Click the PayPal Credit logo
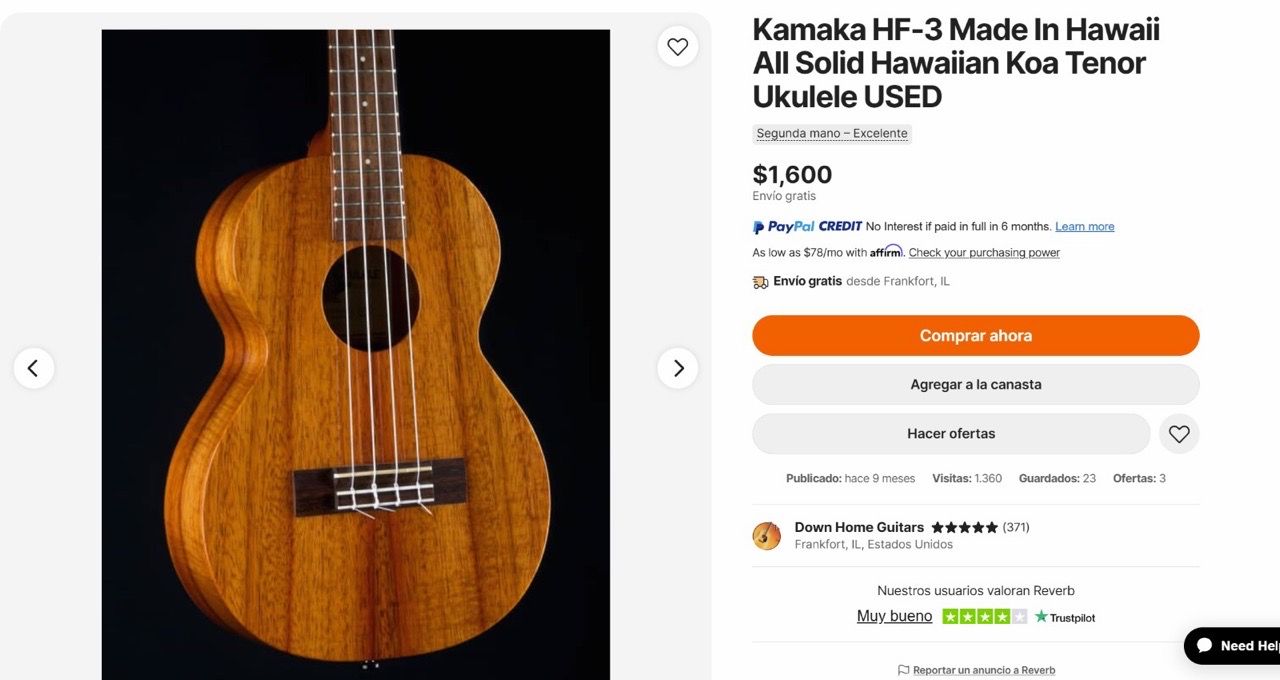The height and width of the screenshot is (680, 1280). [807, 227]
